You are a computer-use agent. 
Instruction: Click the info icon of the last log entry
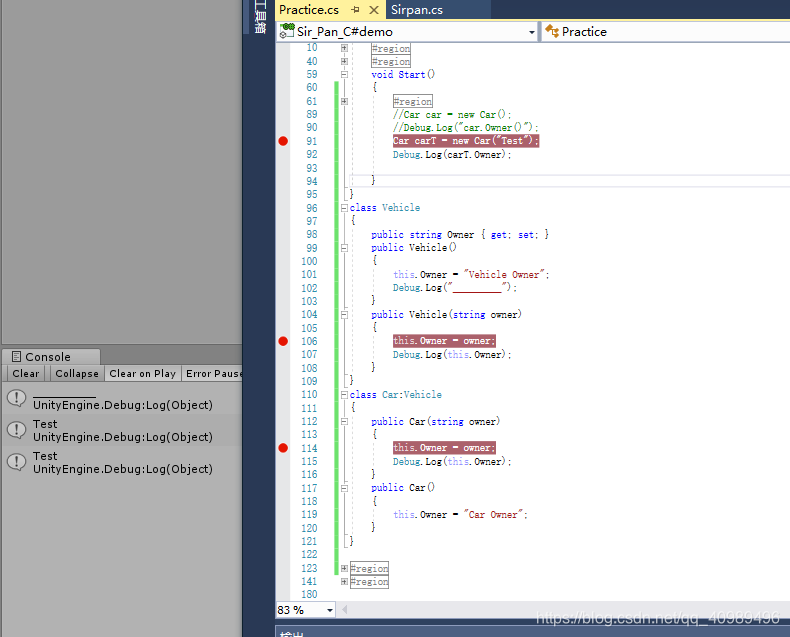pos(17,462)
